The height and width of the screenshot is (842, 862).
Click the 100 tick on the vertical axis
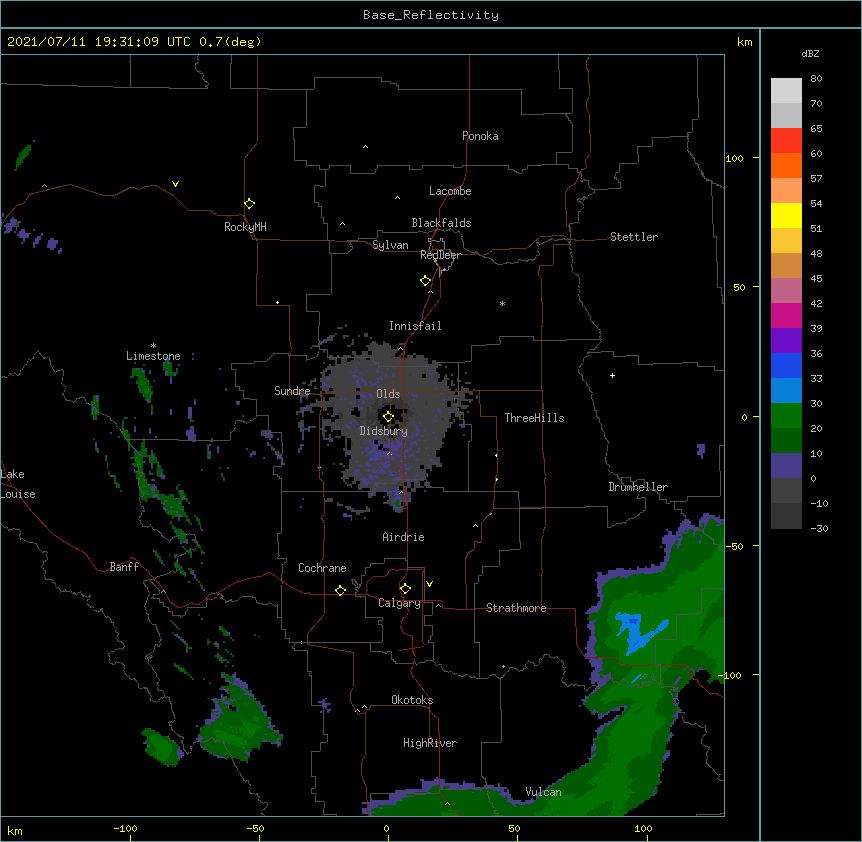(734, 159)
